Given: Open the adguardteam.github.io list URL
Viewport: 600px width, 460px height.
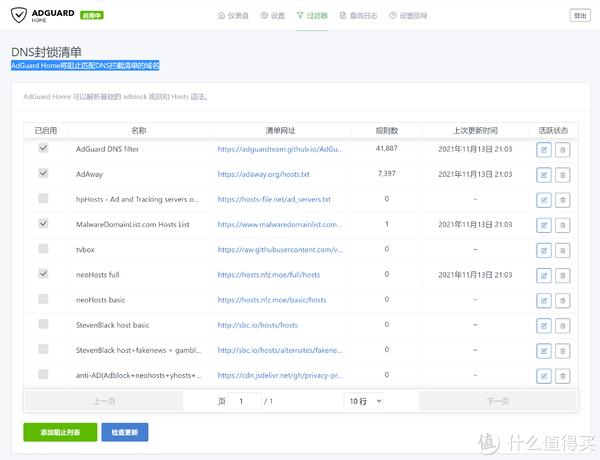Looking at the screenshot, I should 280,149.
